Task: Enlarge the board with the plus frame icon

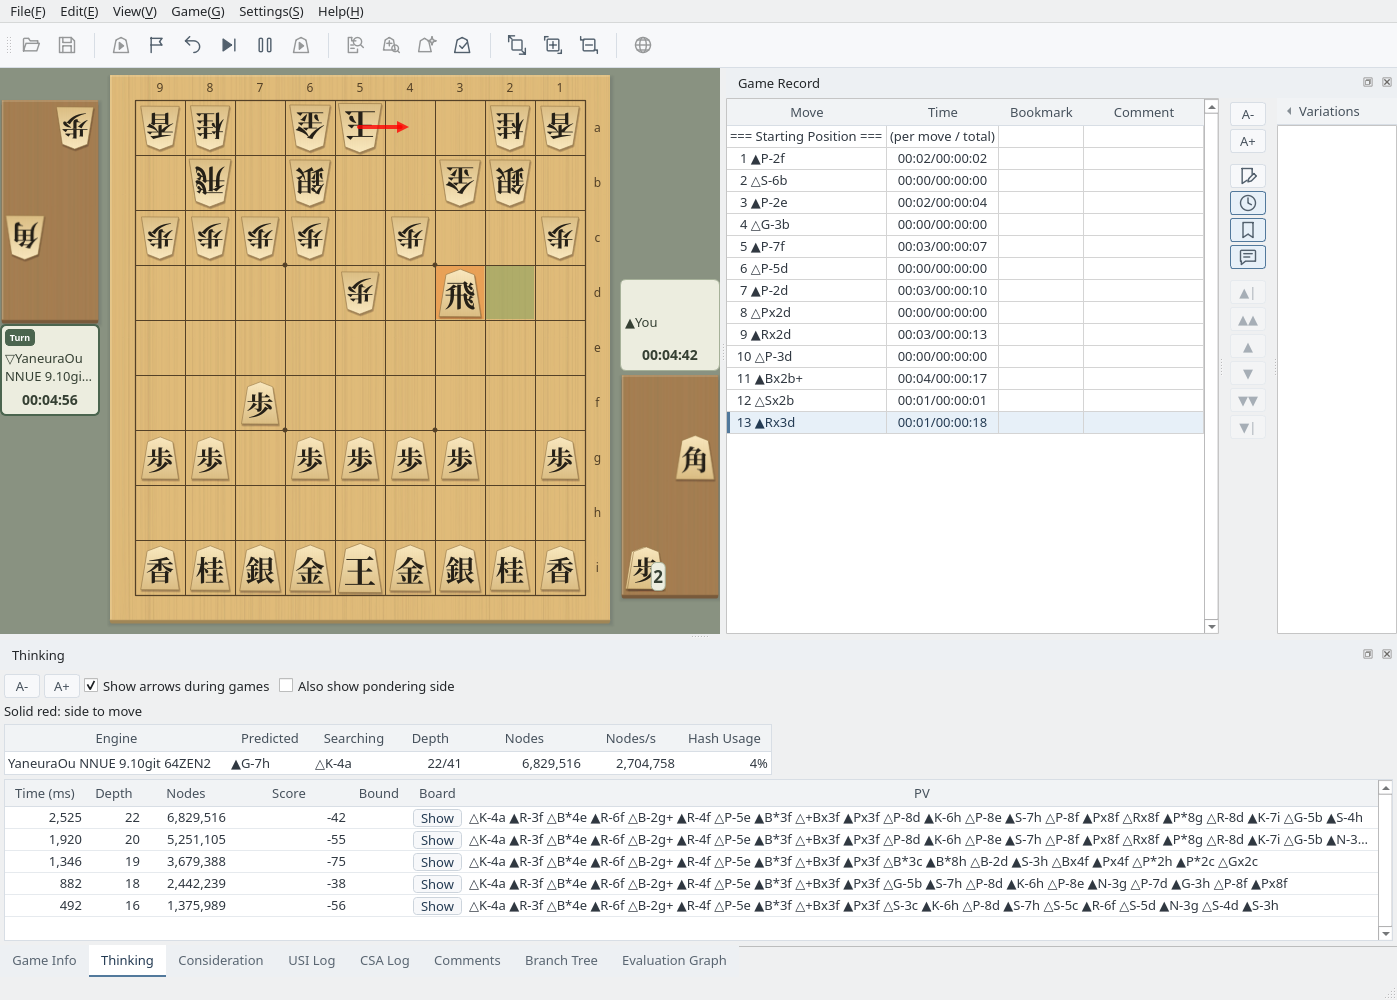Action: pyautogui.click(x=553, y=45)
